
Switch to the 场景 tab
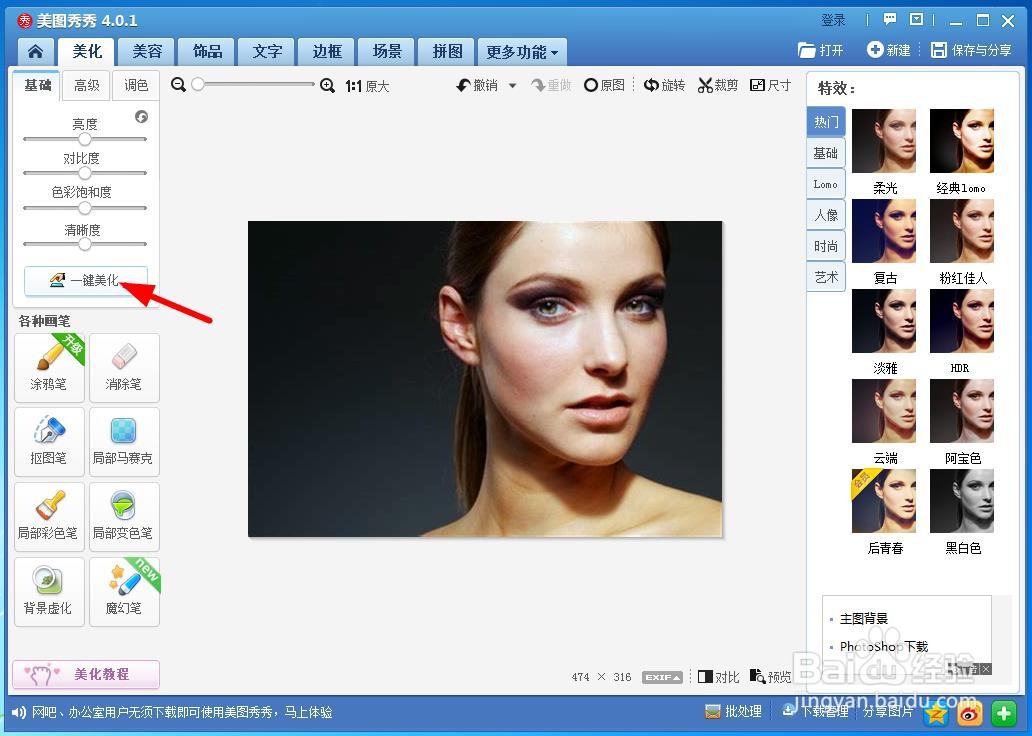click(387, 51)
